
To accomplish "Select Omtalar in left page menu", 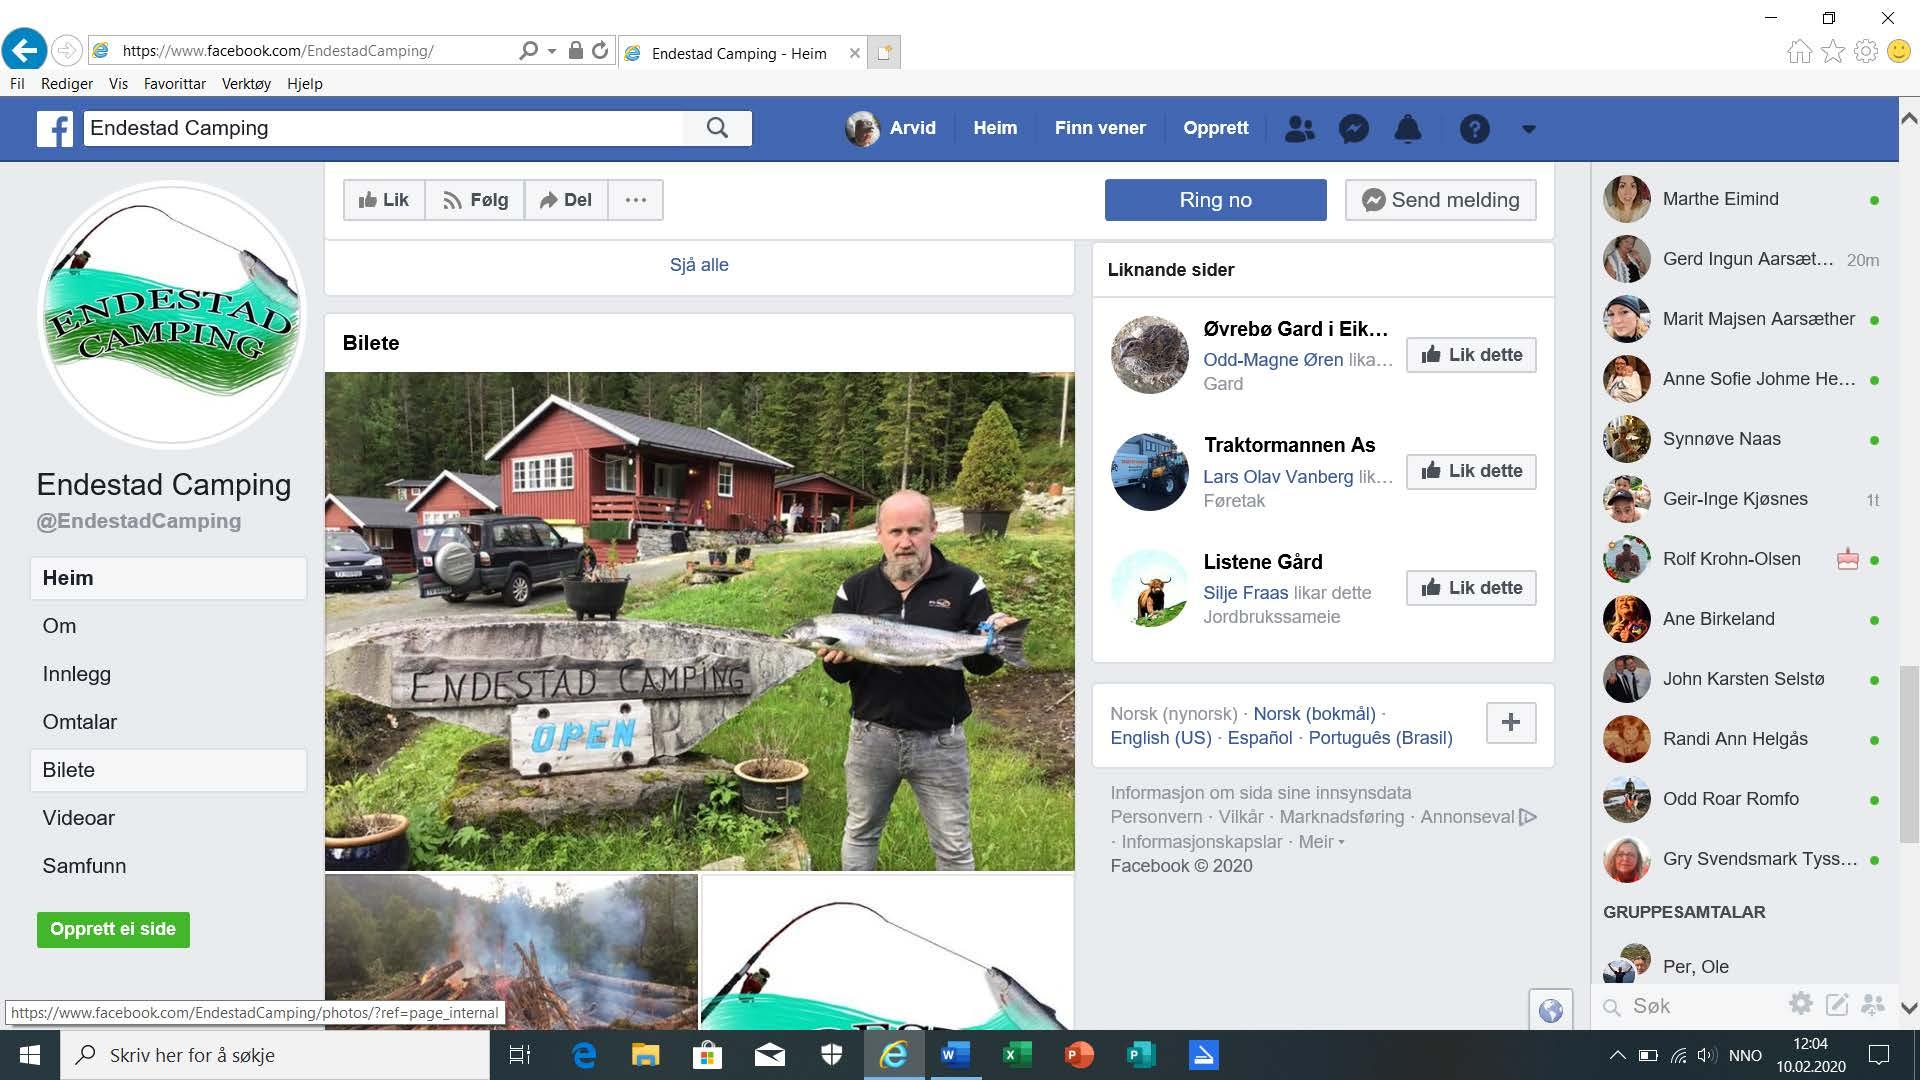I will pos(79,722).
